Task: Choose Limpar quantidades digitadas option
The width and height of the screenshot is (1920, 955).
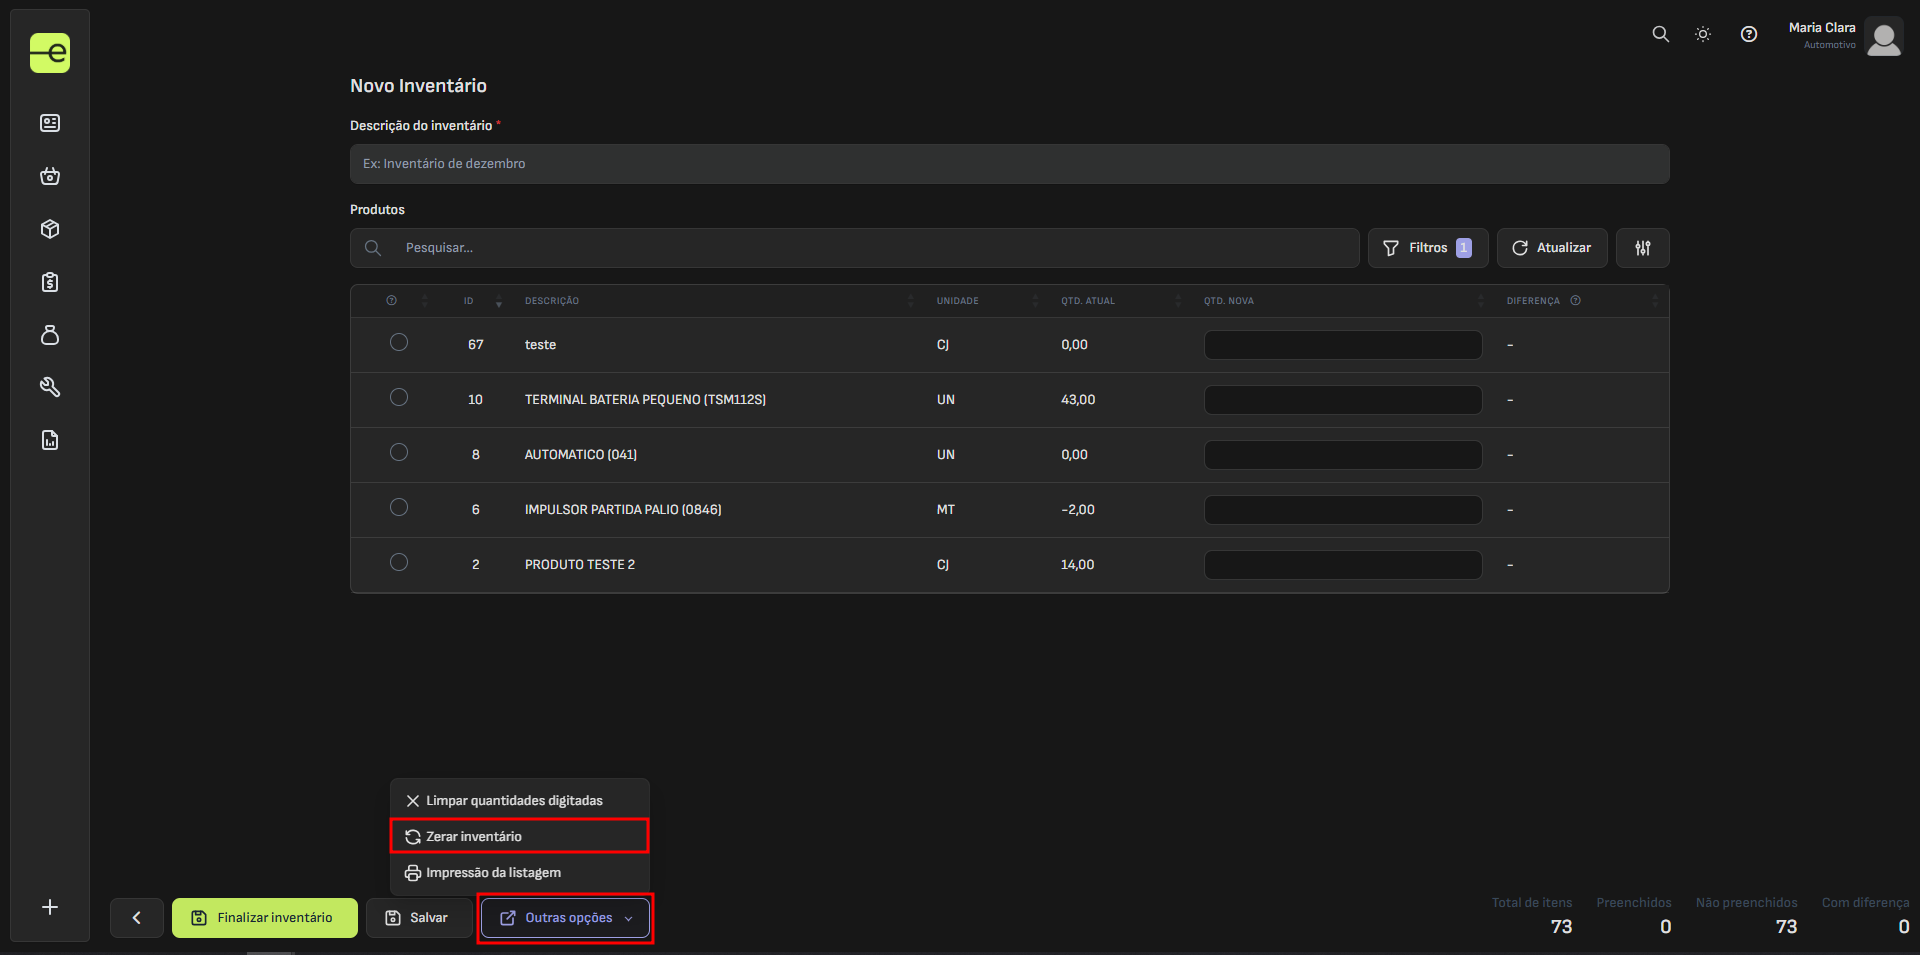Action: click(x=514, y=801)
